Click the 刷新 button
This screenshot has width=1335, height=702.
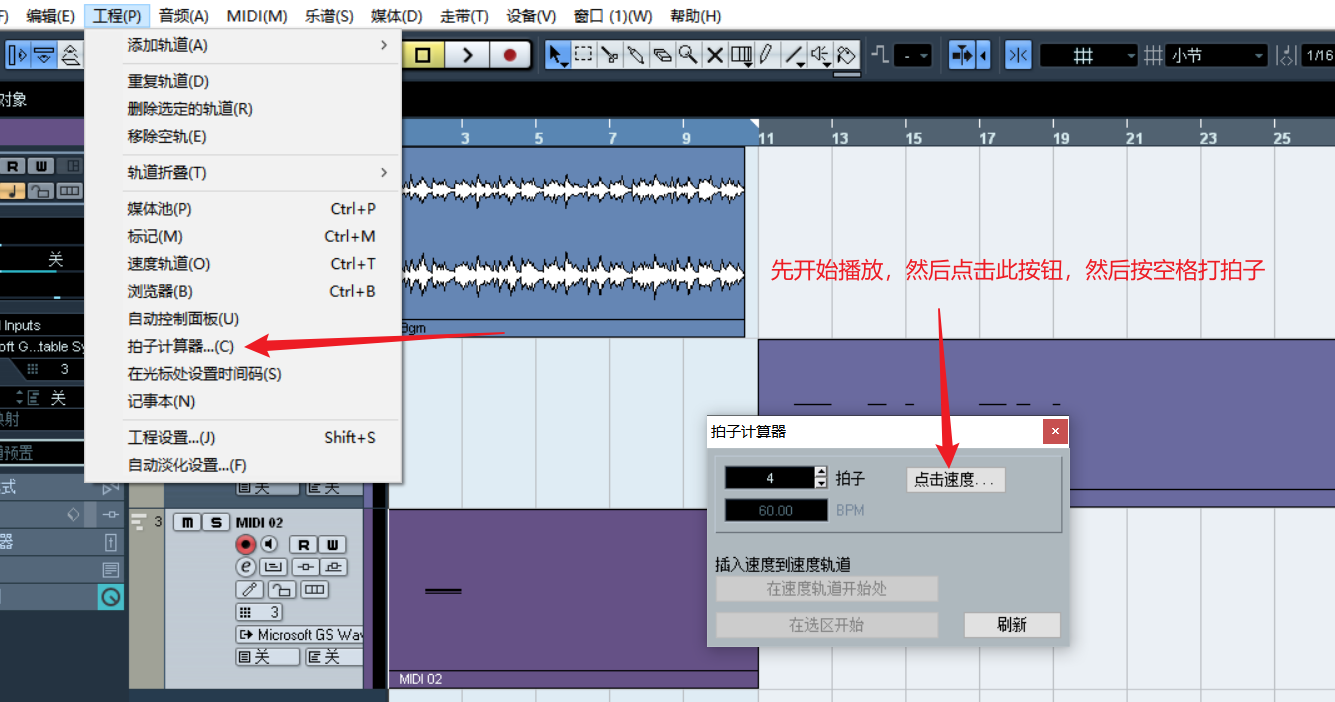[1011, 625]
